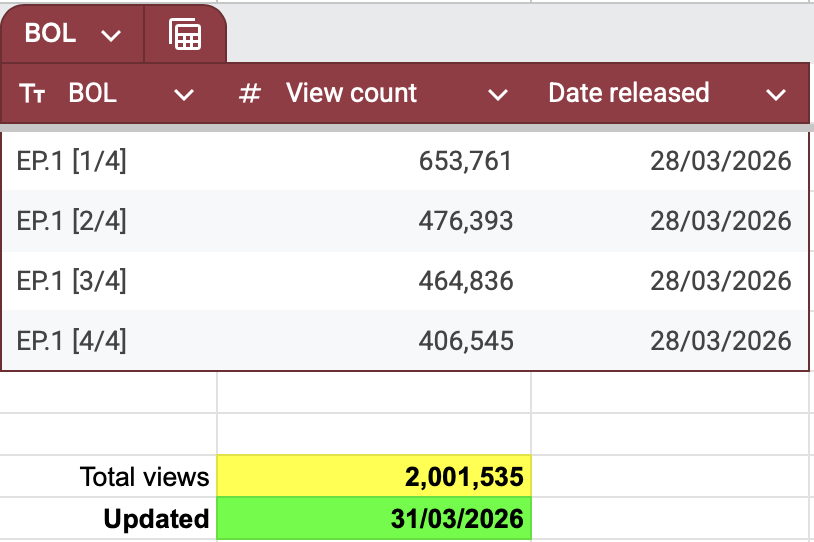This screenshot has width=814, height=542.
Task: Expand the View count column dropdown
Action: [x=498, y=94]
